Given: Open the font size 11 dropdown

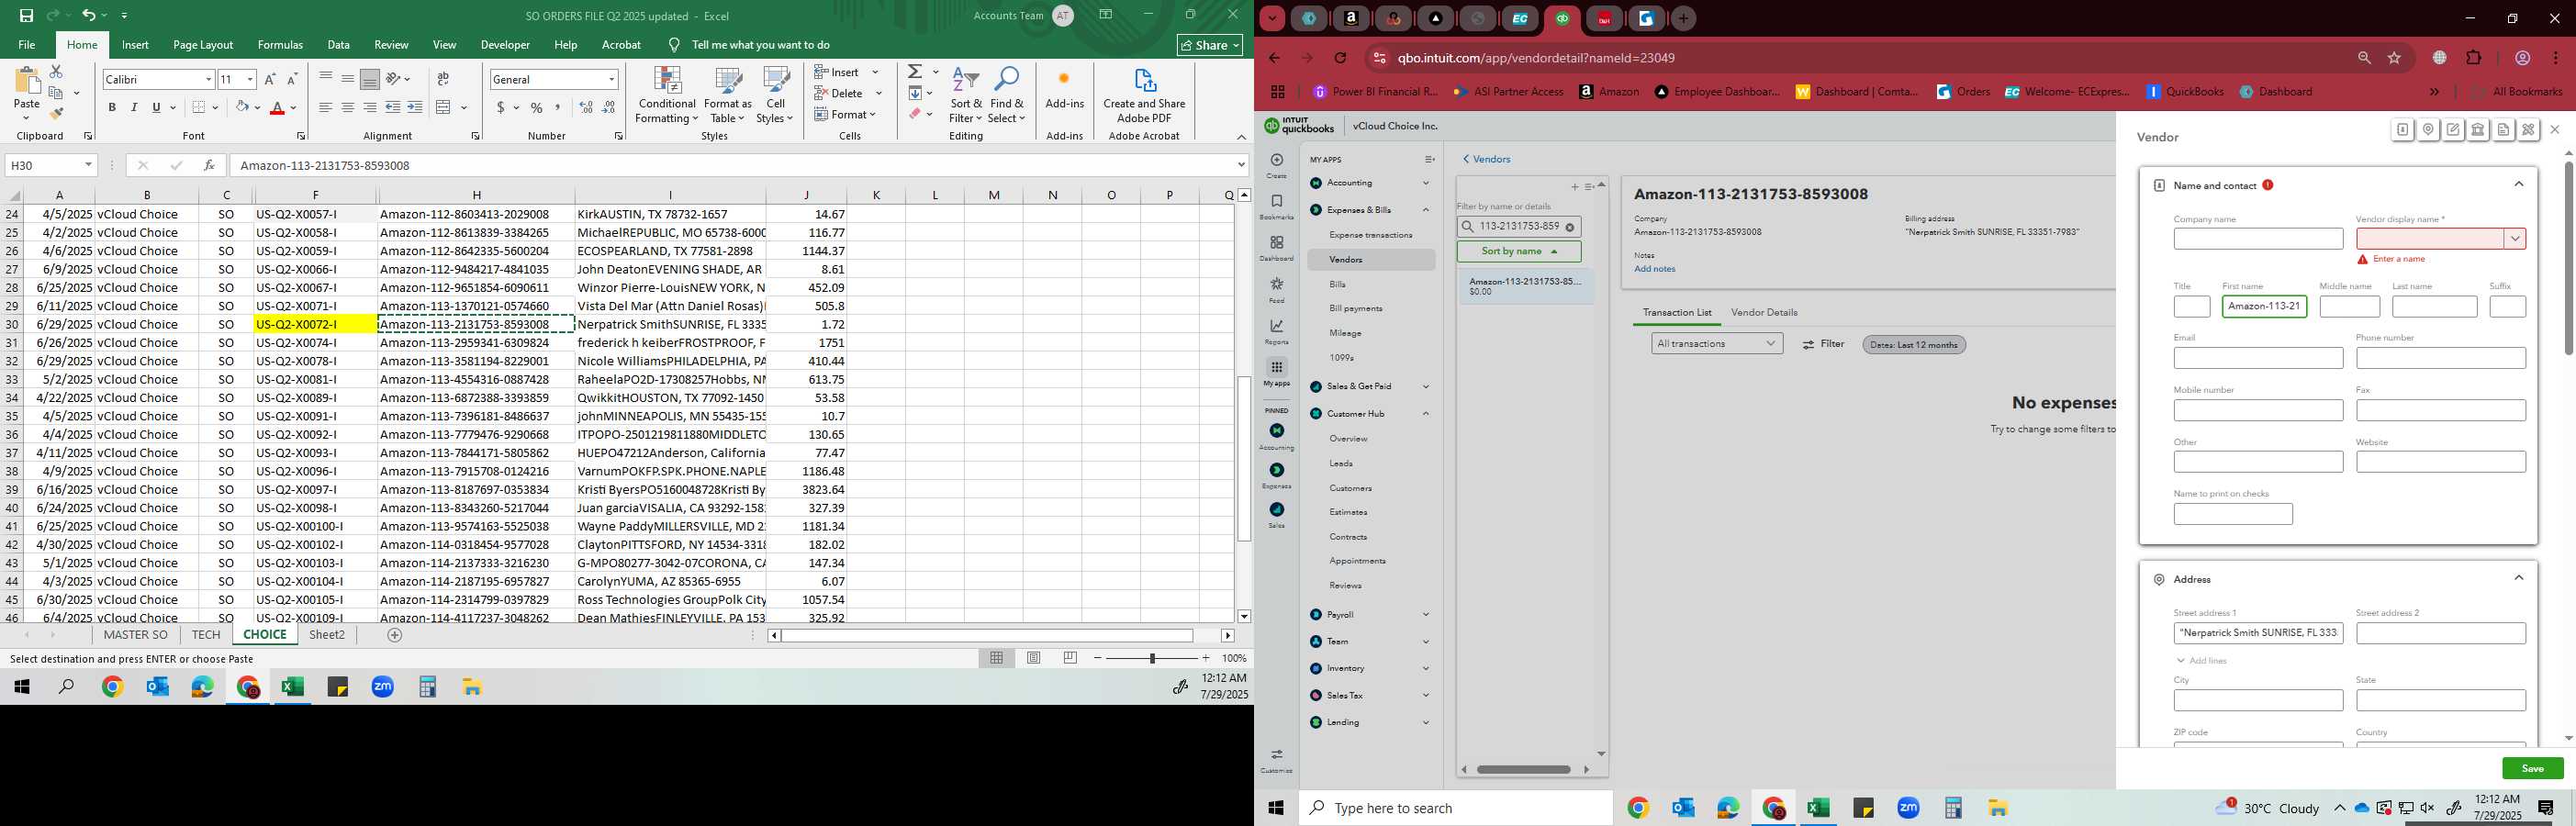Looking at the screenshot, I should pos(250,79).
